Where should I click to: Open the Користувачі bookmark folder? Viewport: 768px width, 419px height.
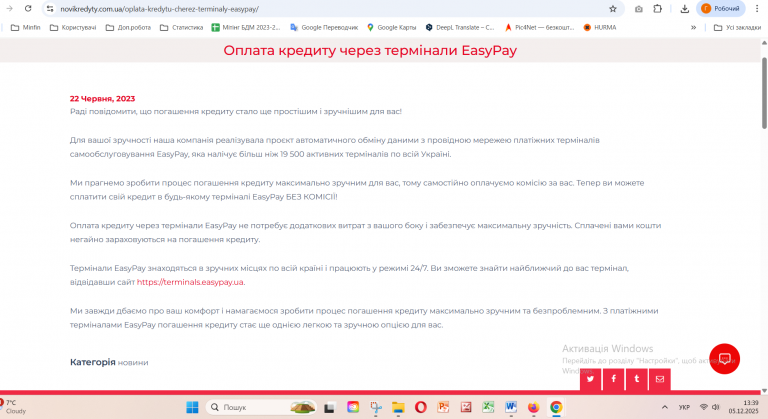pos(73,27)
